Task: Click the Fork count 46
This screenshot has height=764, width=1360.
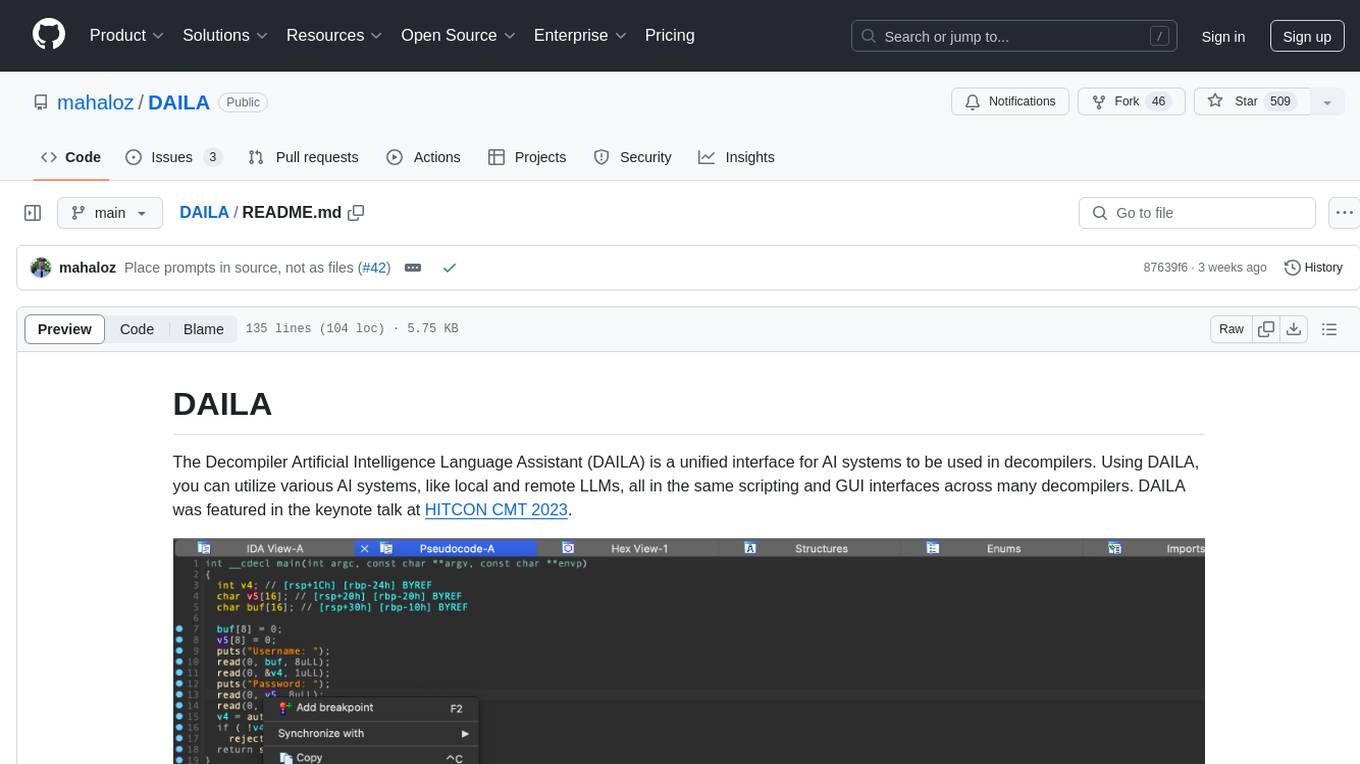Action: pos(1158,102)
